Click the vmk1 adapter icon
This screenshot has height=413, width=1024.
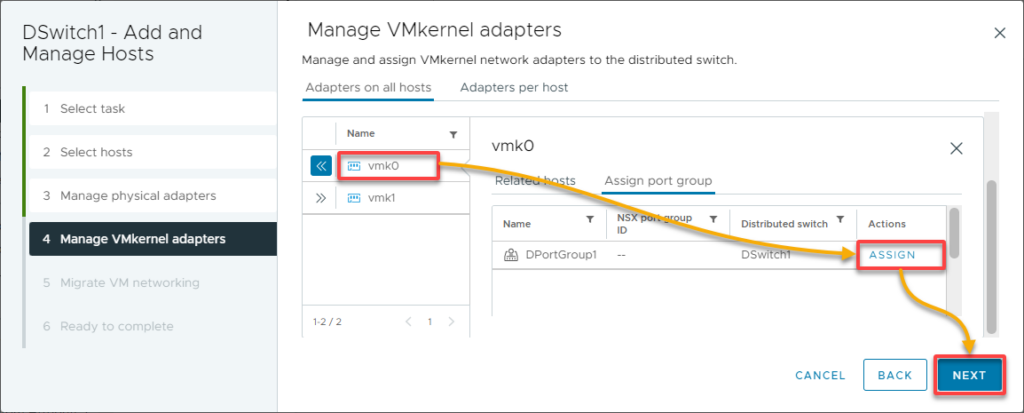click(x=354, y=198)
